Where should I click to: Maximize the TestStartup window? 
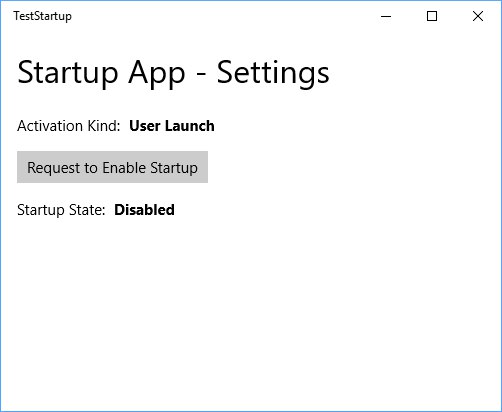[432, 16]
